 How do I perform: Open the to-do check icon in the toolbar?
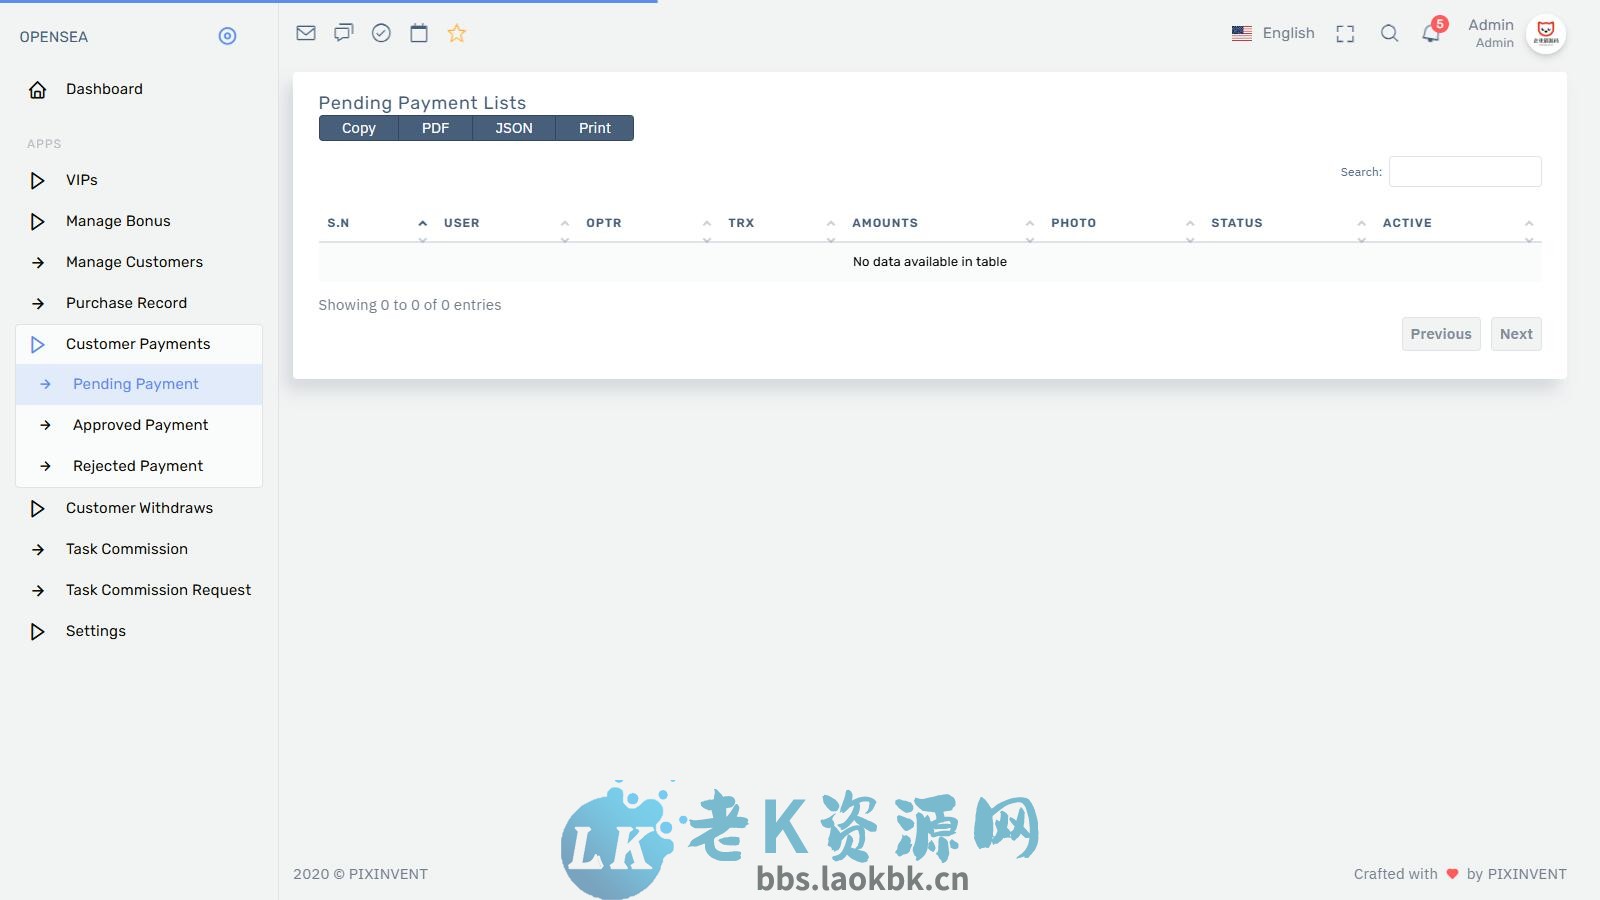pos(381,32)
